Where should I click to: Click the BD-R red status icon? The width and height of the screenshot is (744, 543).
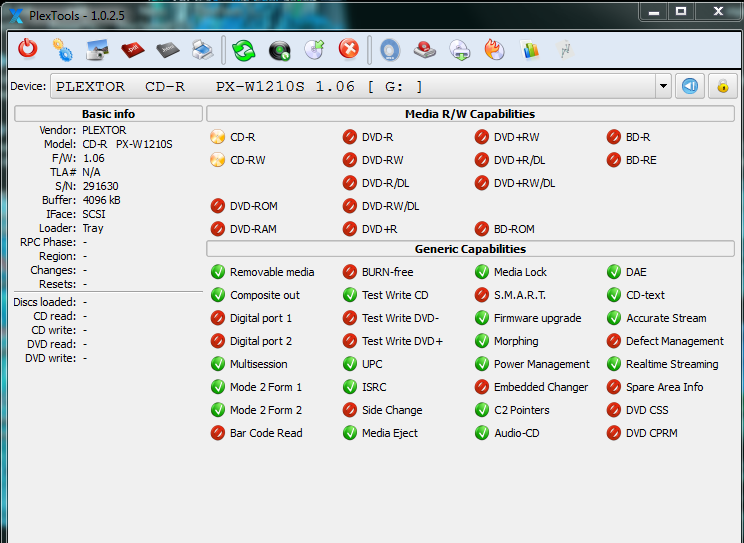coord(614,137)
